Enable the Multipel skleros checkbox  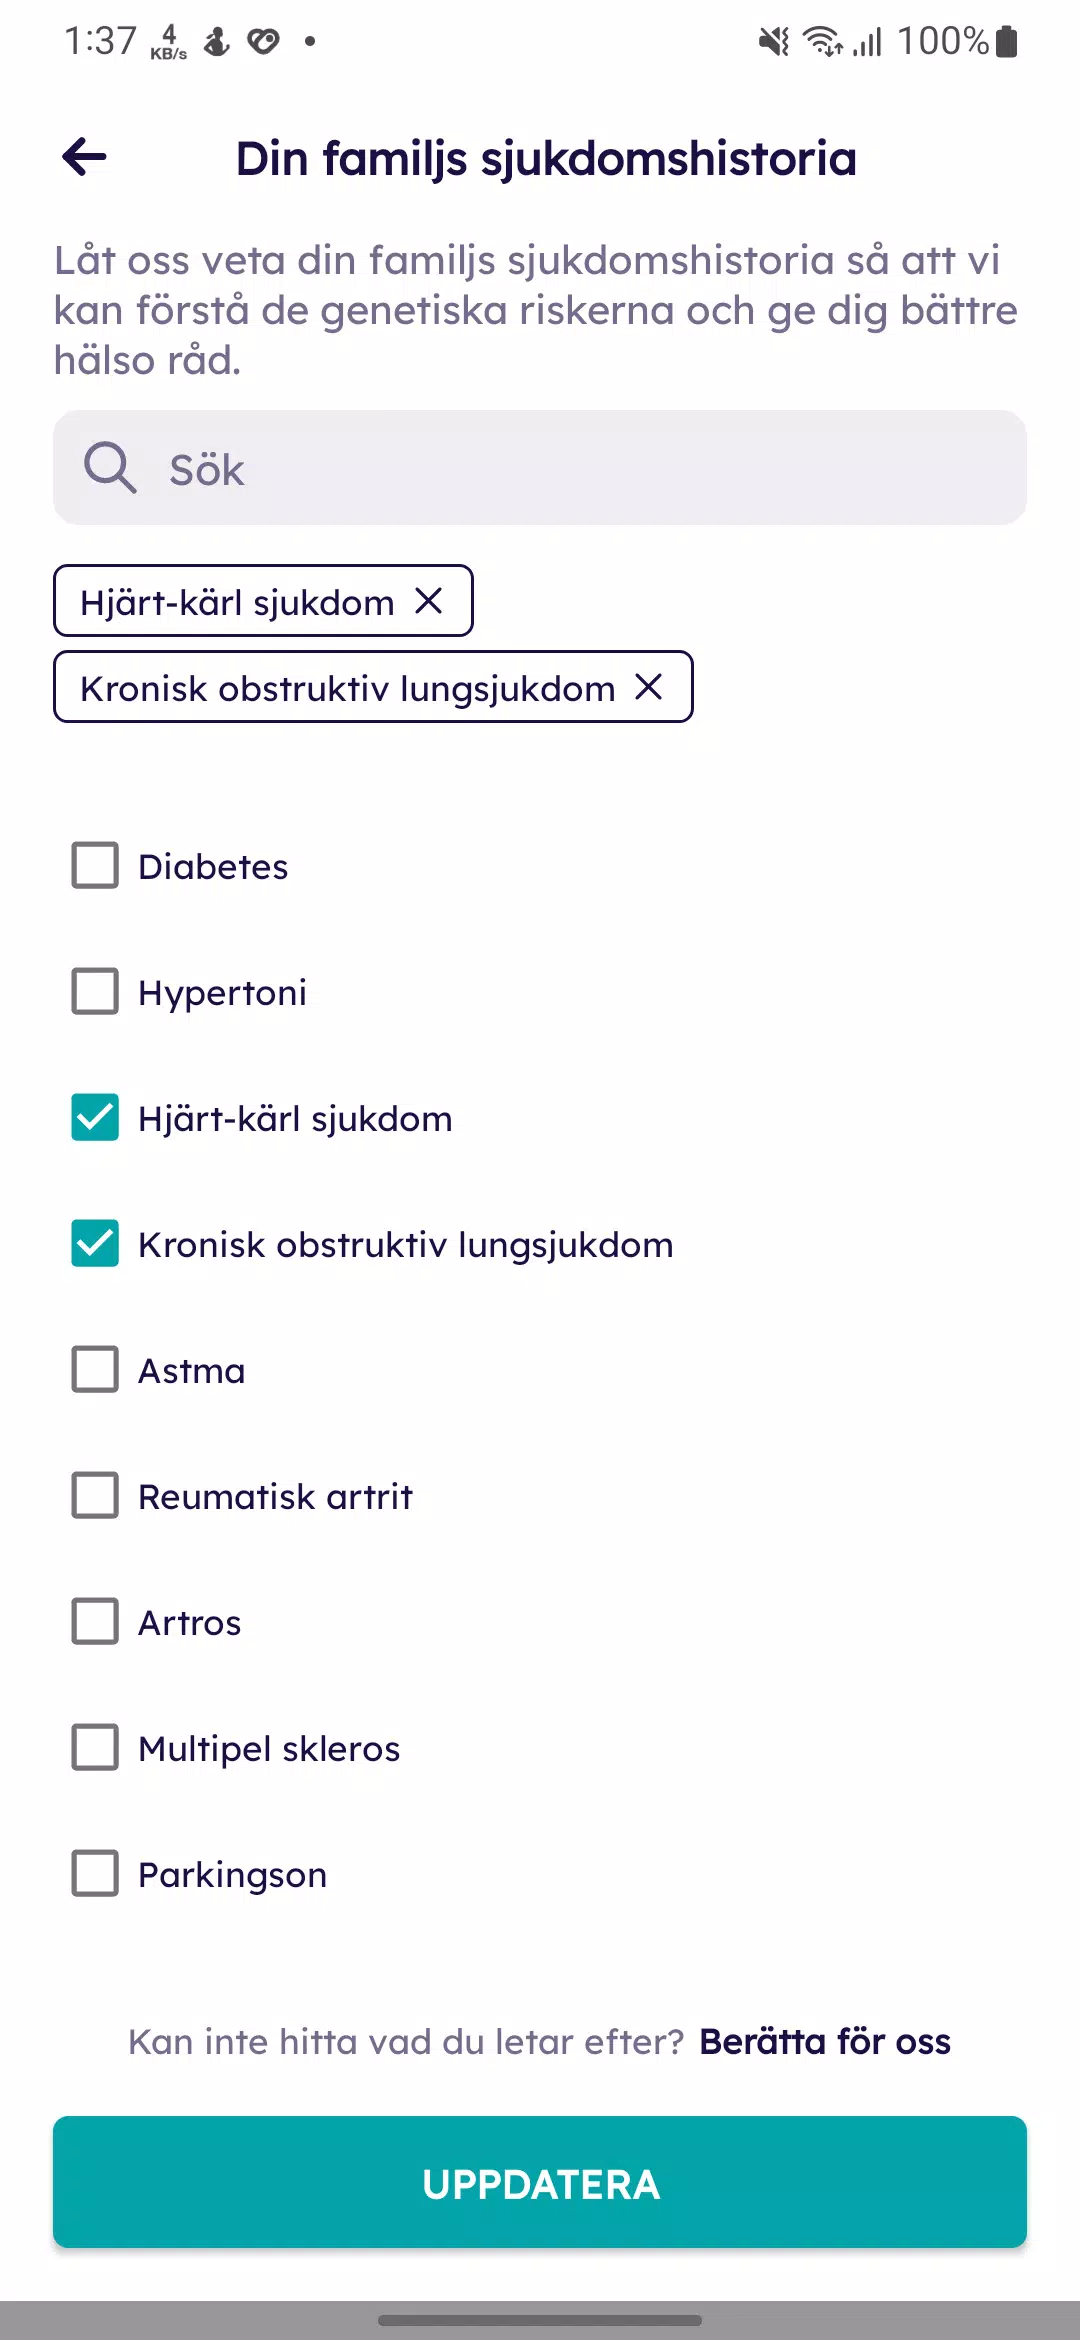95,1747
